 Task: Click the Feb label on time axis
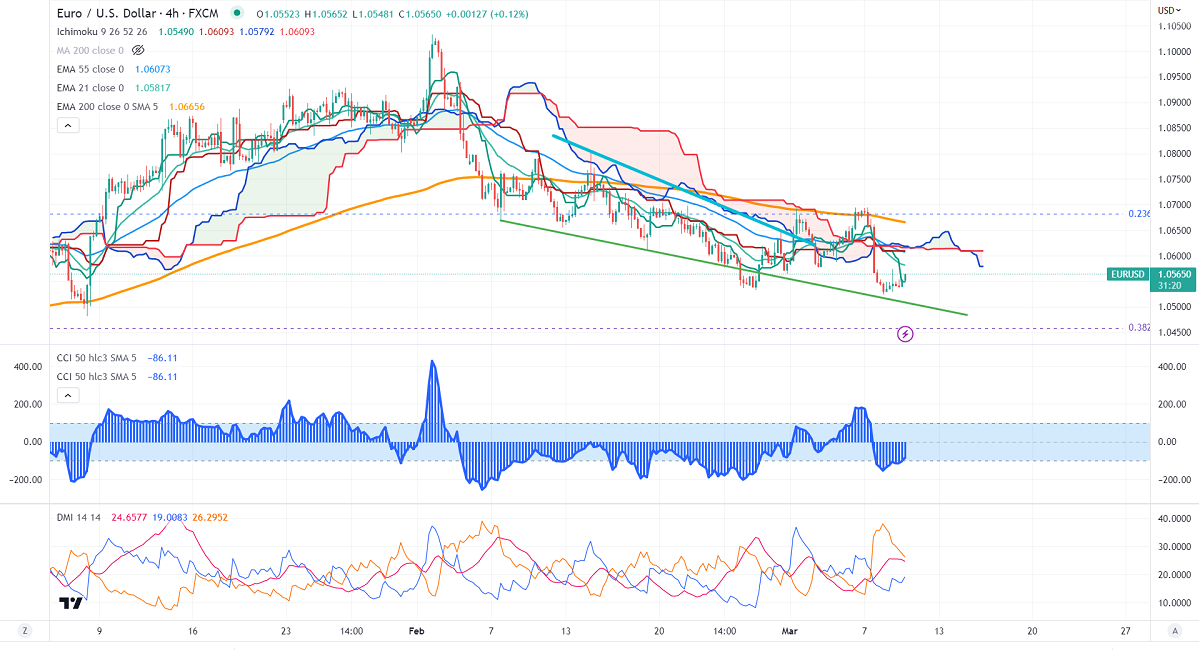pyautogui.click(x=417, y=631)
